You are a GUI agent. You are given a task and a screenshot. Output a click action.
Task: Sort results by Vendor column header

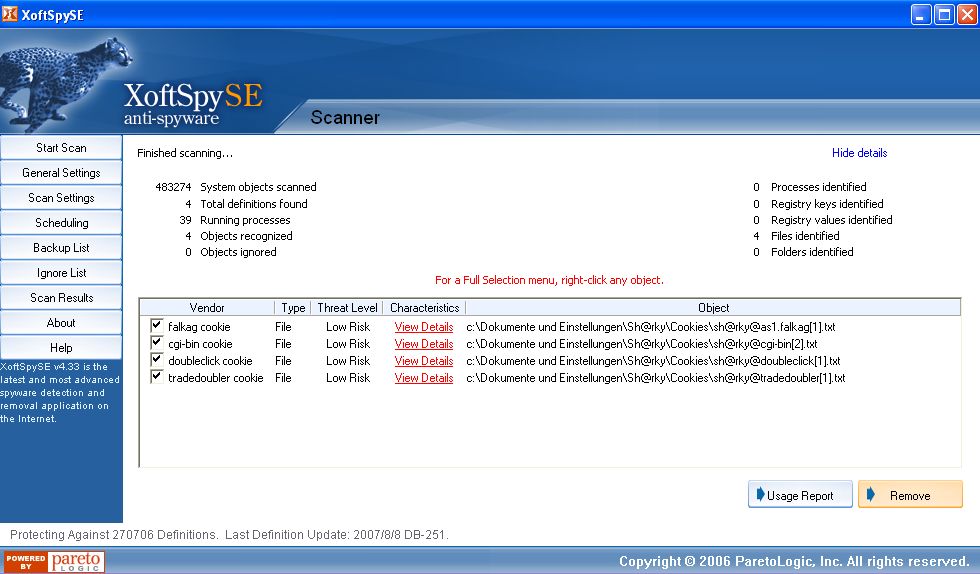tap(207, 308)
